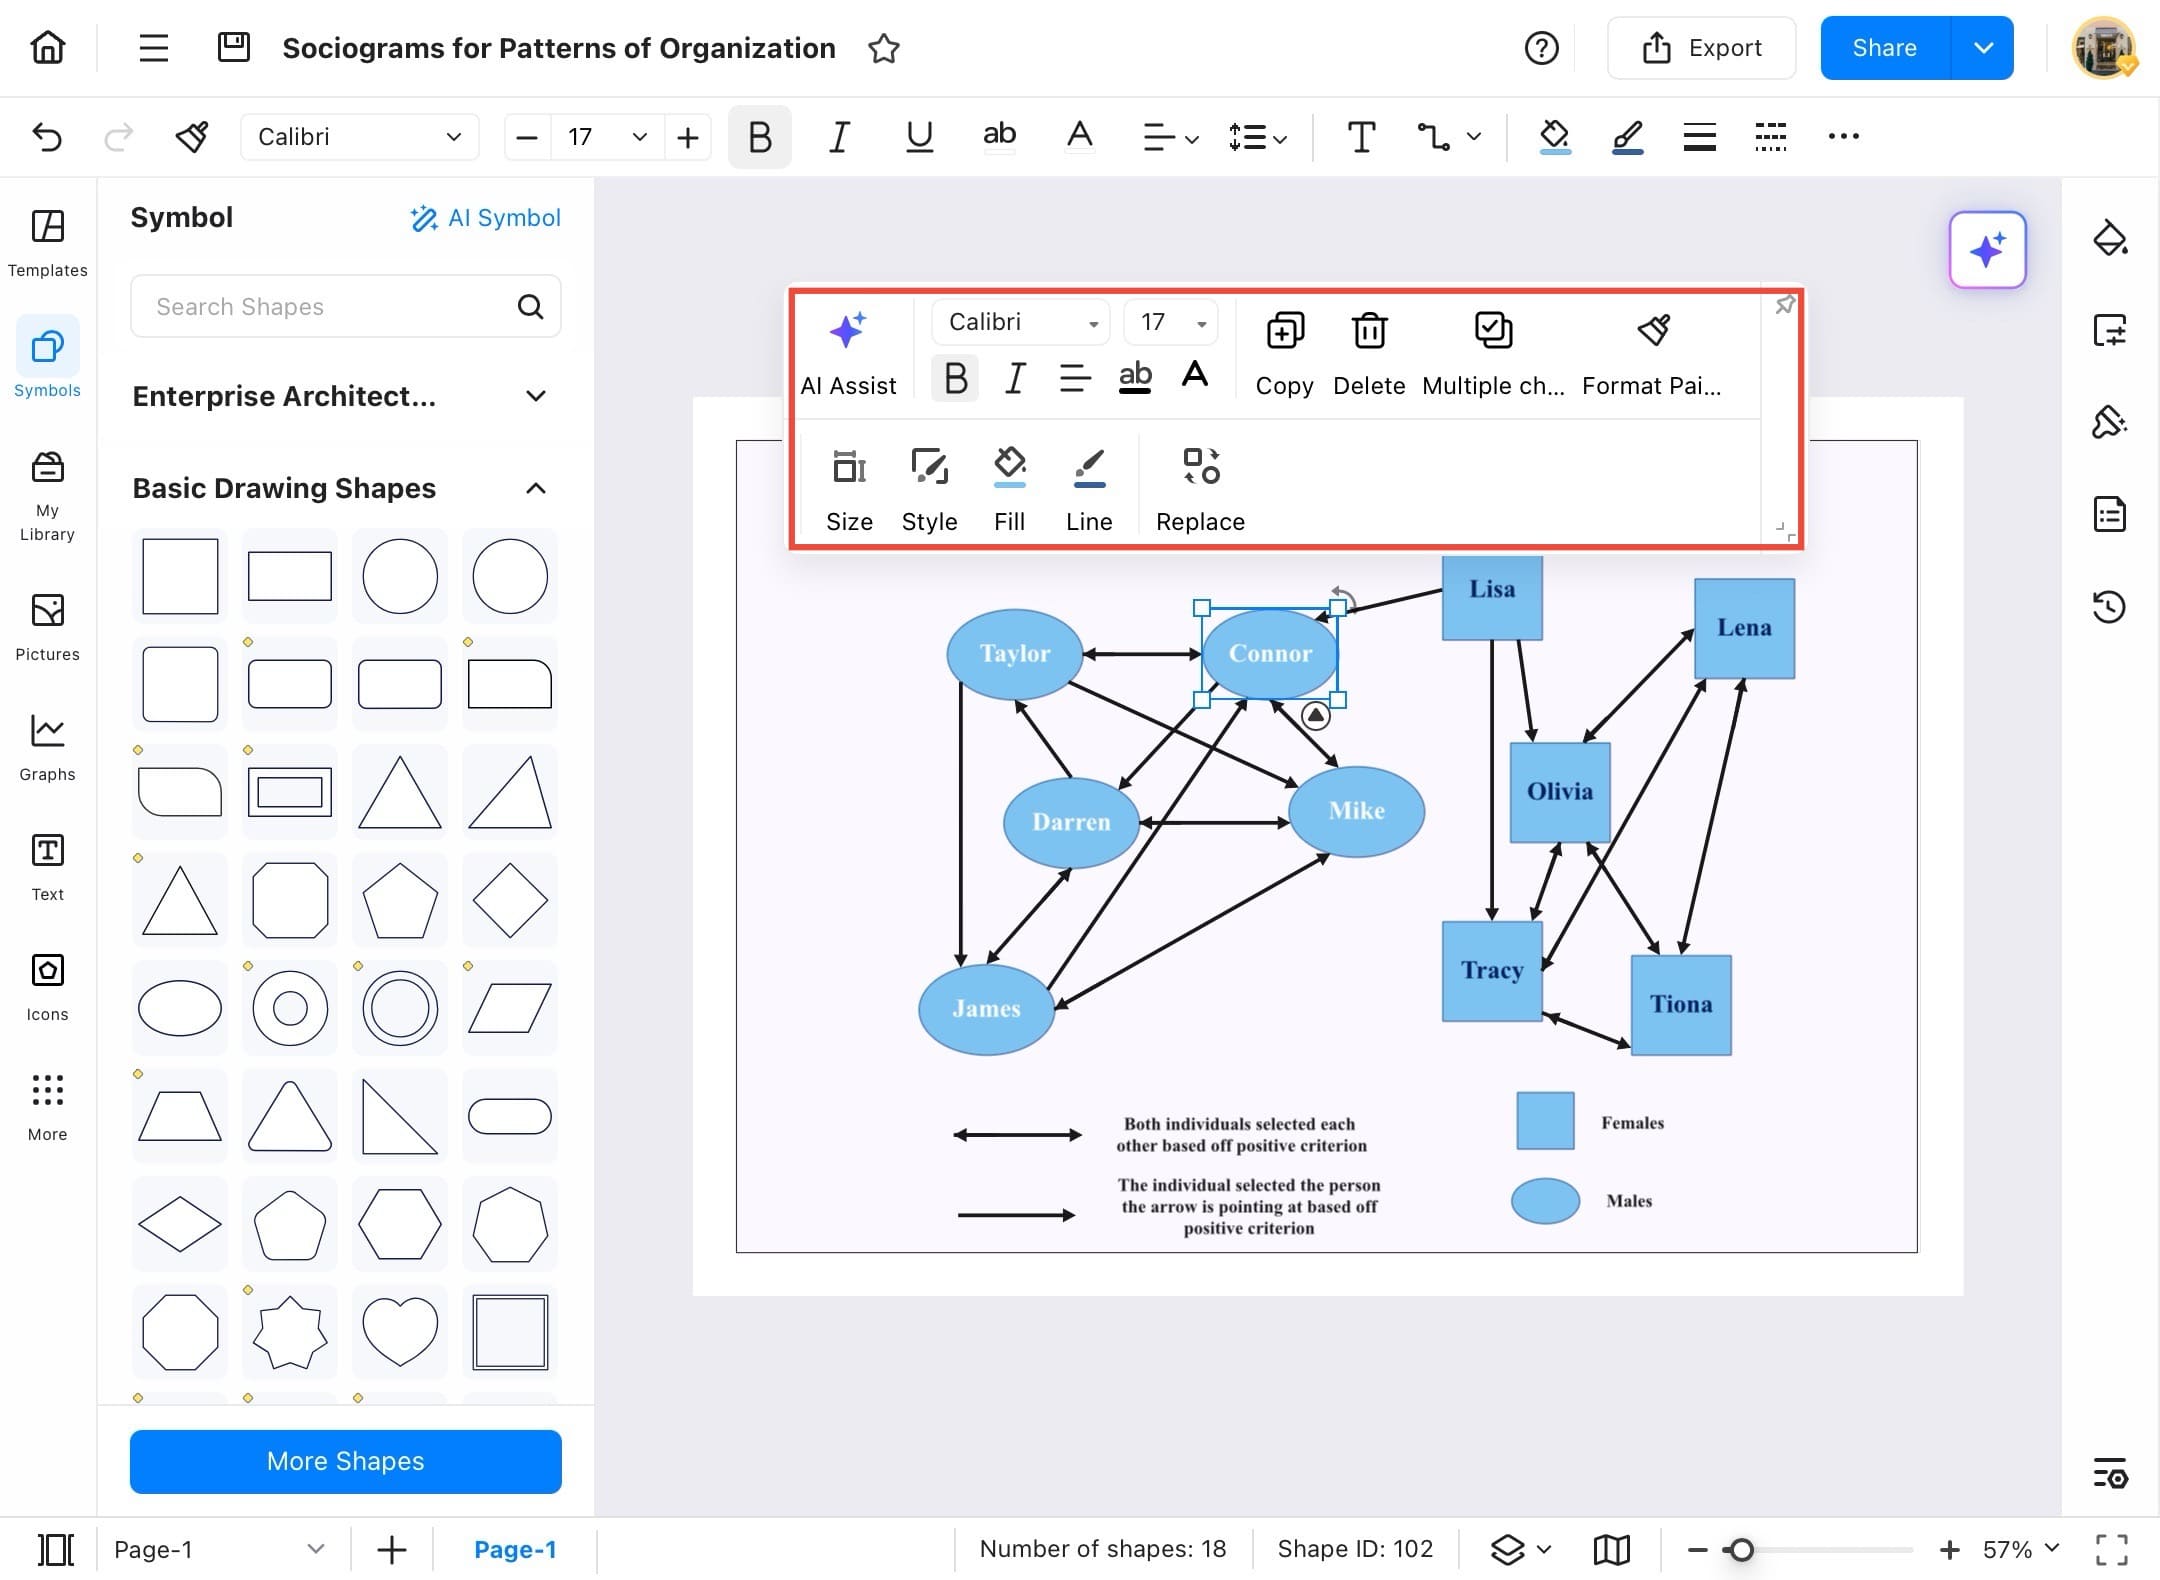Click the zoom slider handle
The image size is (2160, 1580).
[x=1741, y=1549]
